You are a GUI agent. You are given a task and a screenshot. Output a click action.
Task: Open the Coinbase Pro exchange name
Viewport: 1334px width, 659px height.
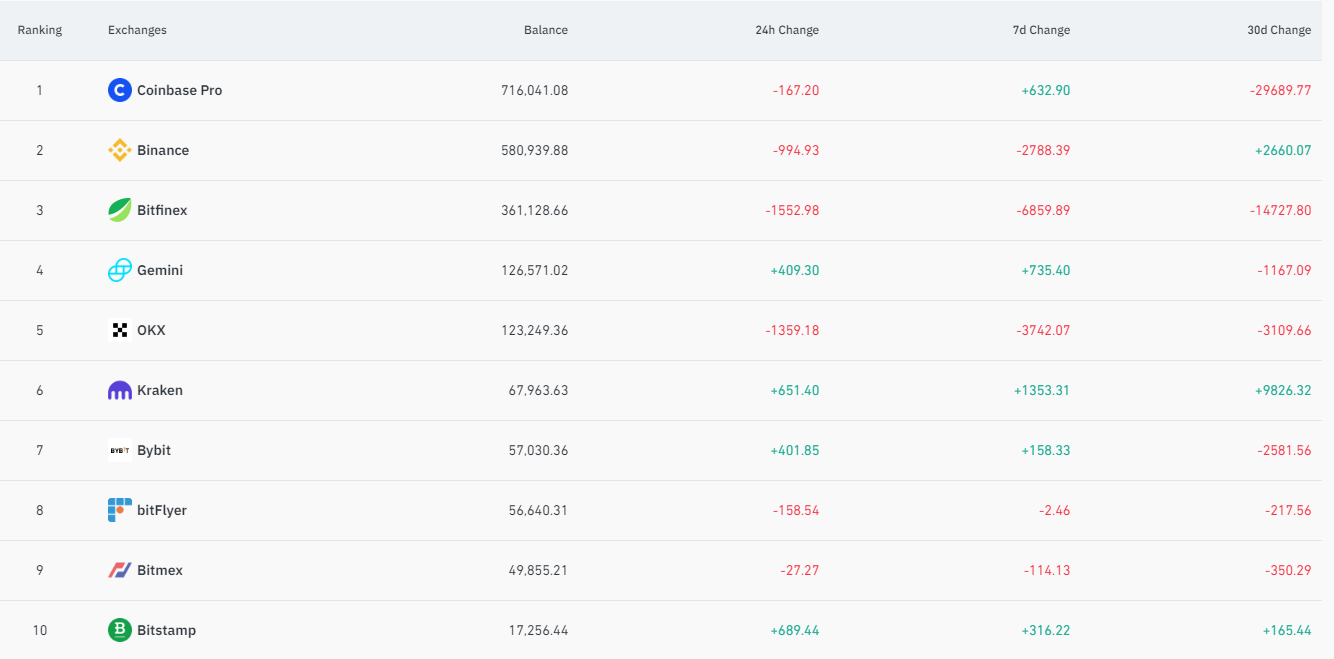(x=180, y=90)
